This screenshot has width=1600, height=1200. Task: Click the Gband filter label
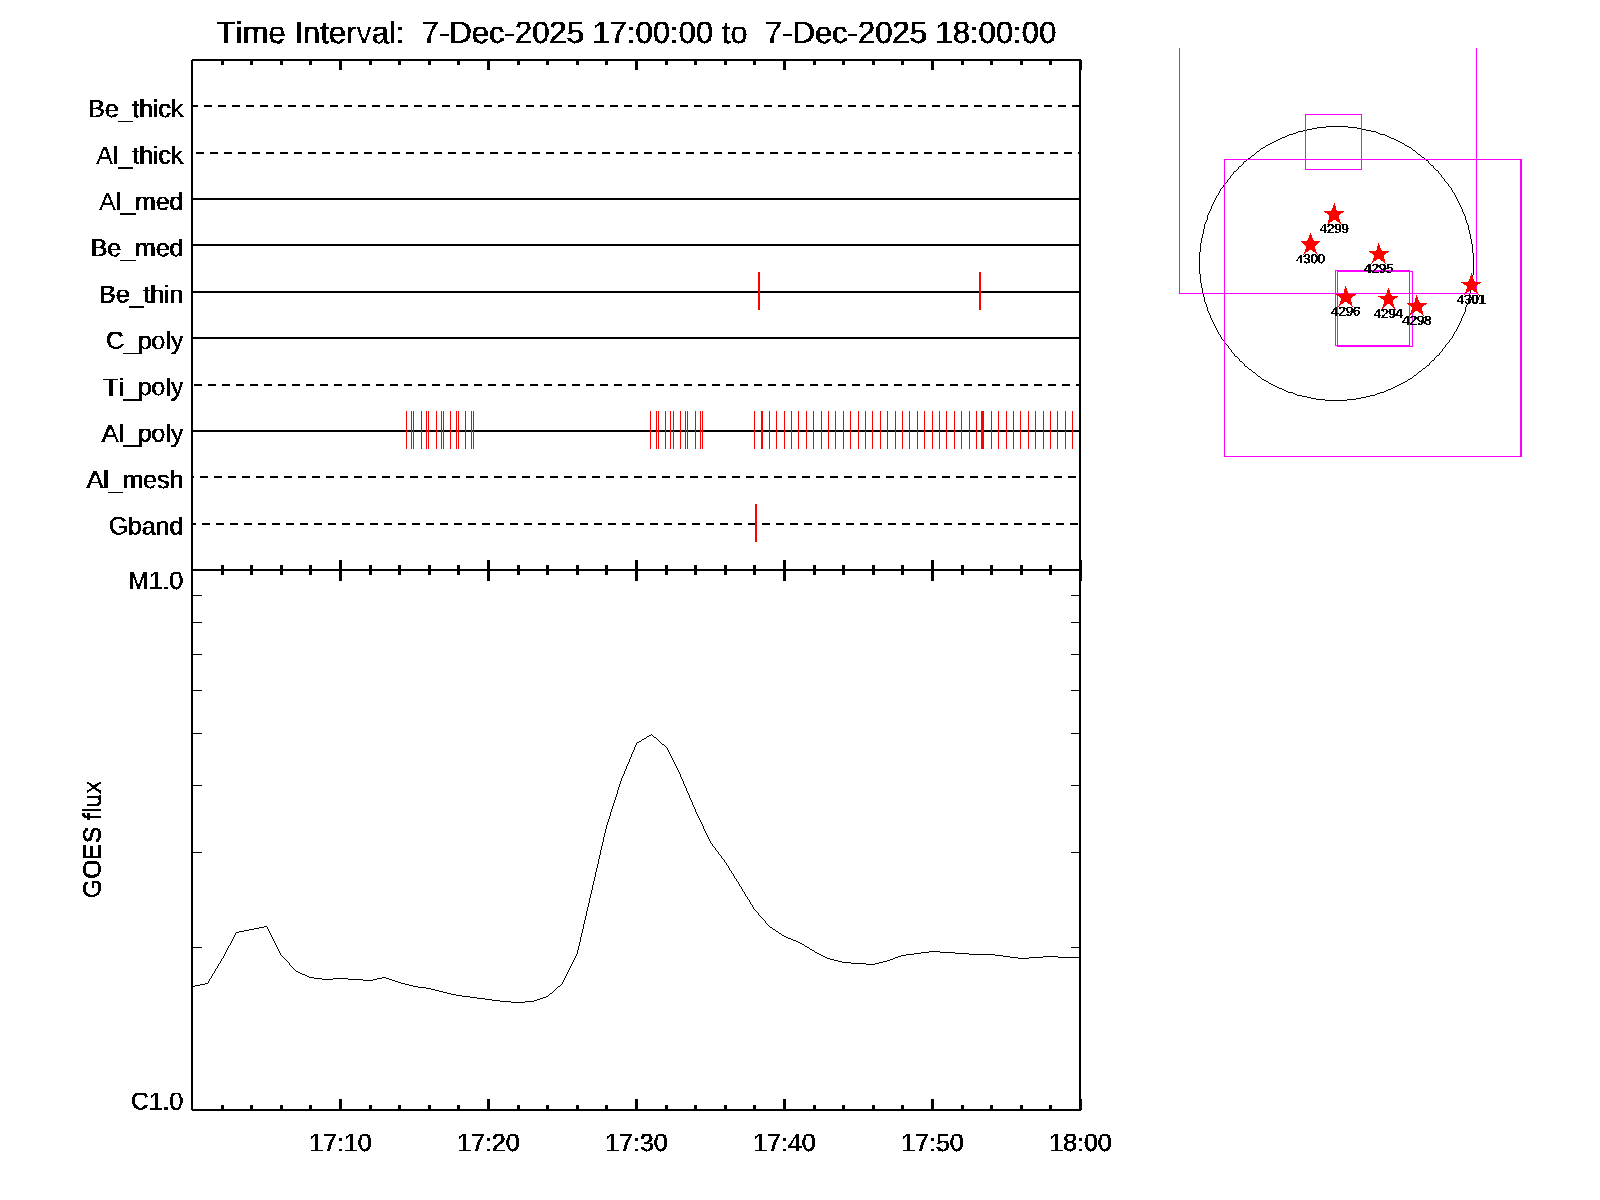tap(146, 526)
